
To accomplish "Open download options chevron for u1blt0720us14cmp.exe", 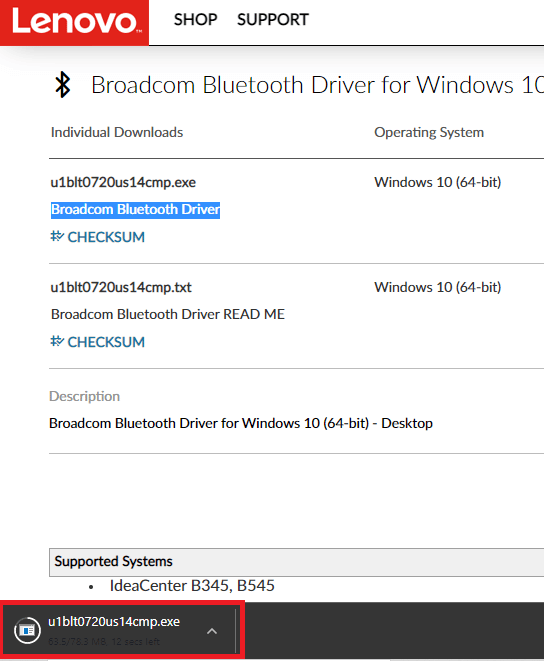I will (212, 631).
